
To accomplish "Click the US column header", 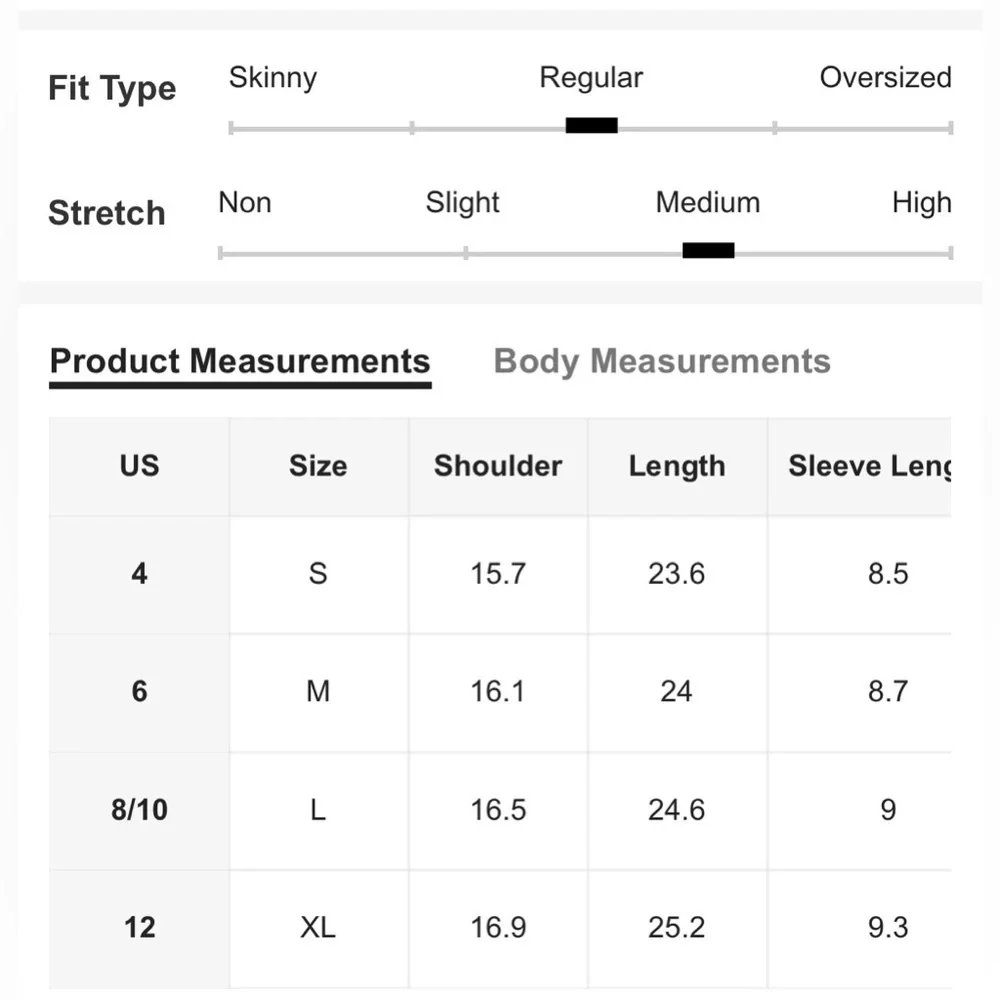I will point(139,466).
